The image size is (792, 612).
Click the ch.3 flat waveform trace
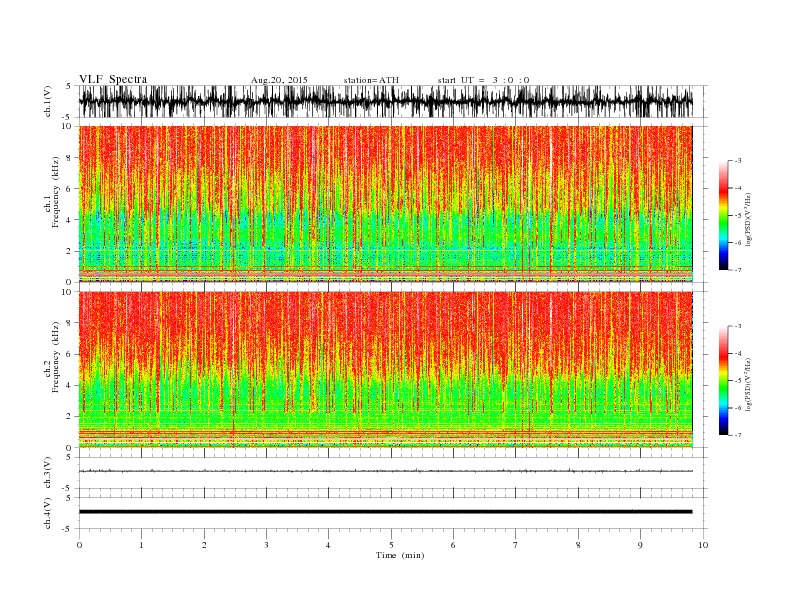385,471
